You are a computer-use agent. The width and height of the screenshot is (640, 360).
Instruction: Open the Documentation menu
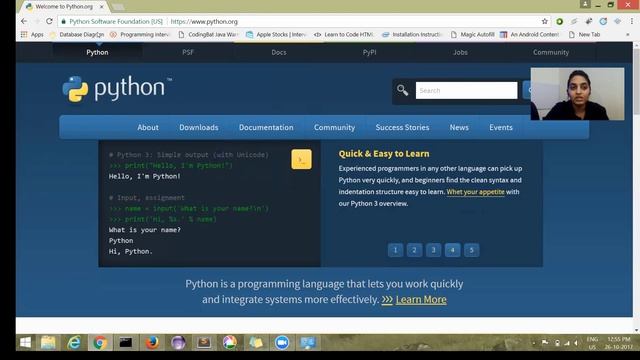pyautogui.click(x=266, y=127)
